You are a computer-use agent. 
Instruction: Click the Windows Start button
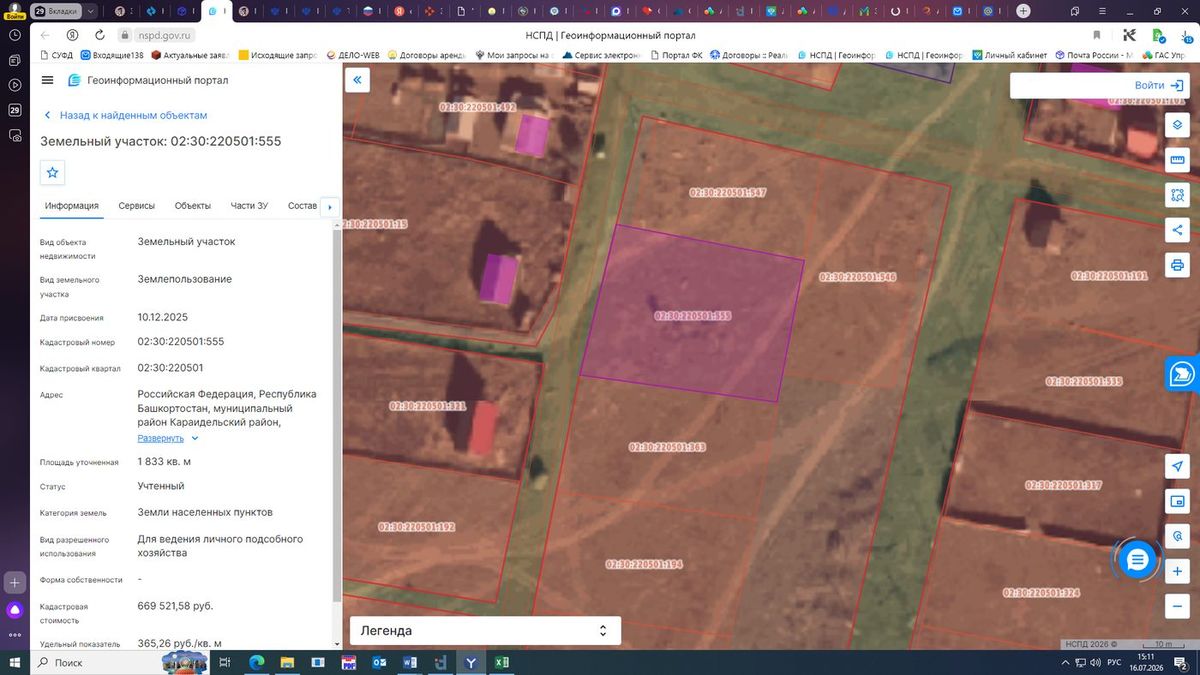14,662
